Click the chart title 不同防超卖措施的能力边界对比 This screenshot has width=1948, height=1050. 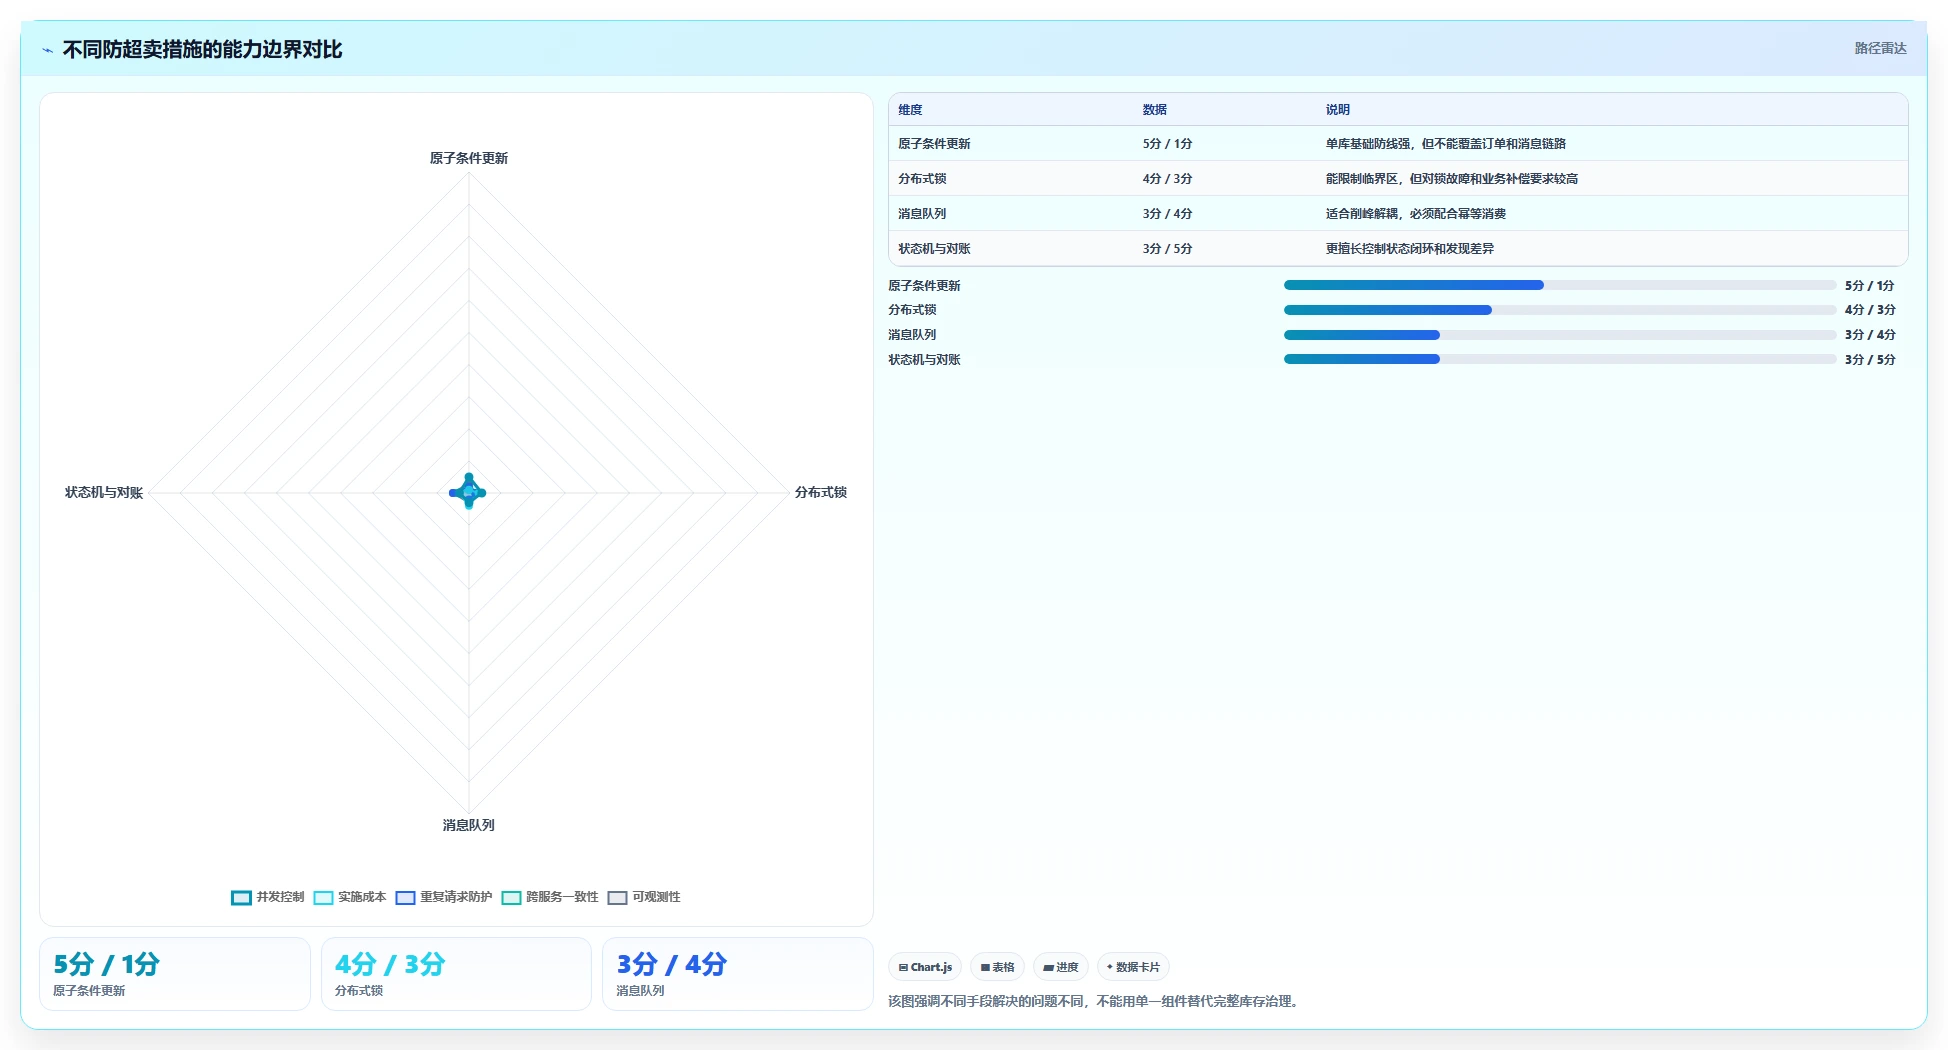(202, 50)
